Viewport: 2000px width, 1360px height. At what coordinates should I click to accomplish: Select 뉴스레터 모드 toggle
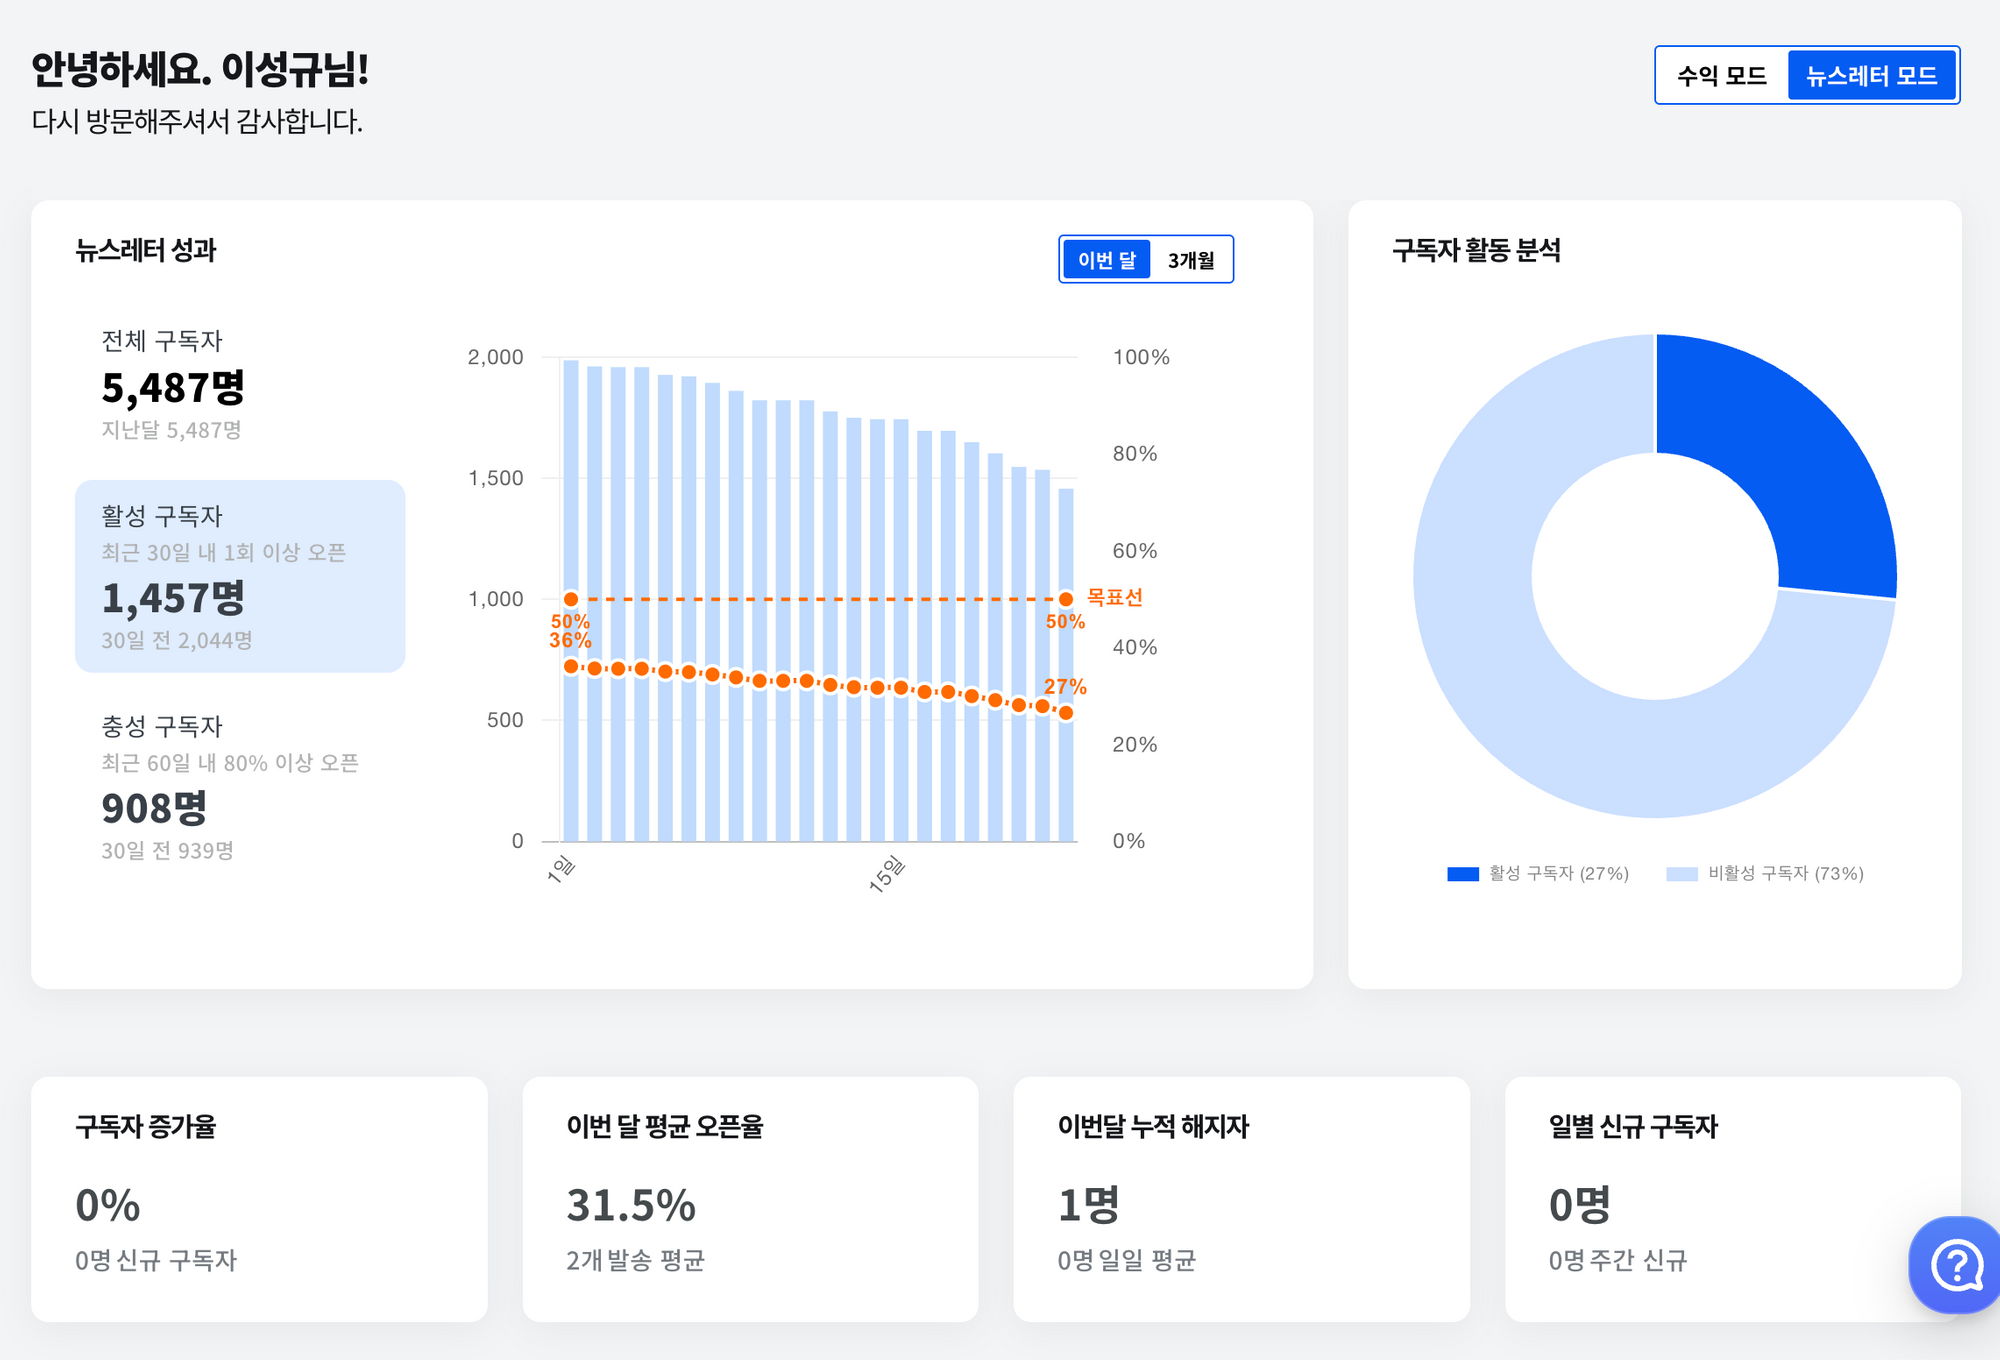coord(1871,76)
